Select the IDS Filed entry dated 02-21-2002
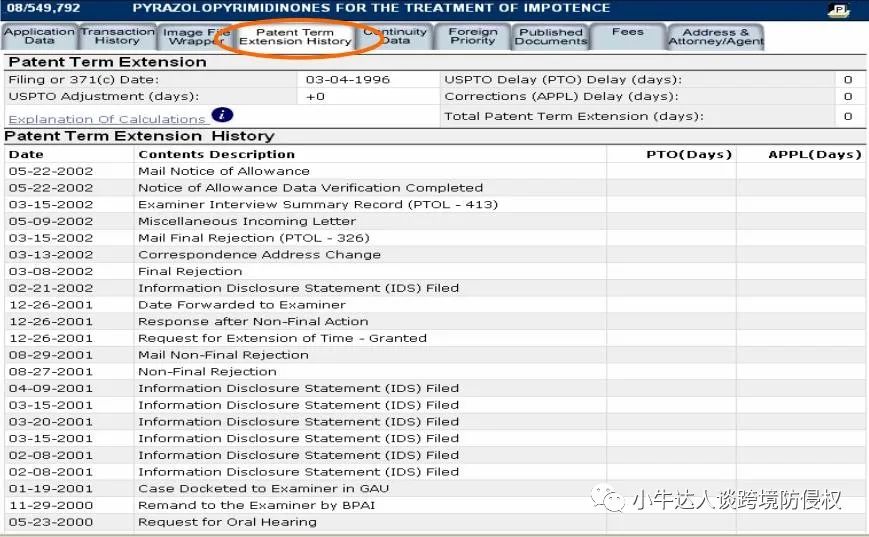Viewport: 869px width, 537px height. tap(434, 288)
